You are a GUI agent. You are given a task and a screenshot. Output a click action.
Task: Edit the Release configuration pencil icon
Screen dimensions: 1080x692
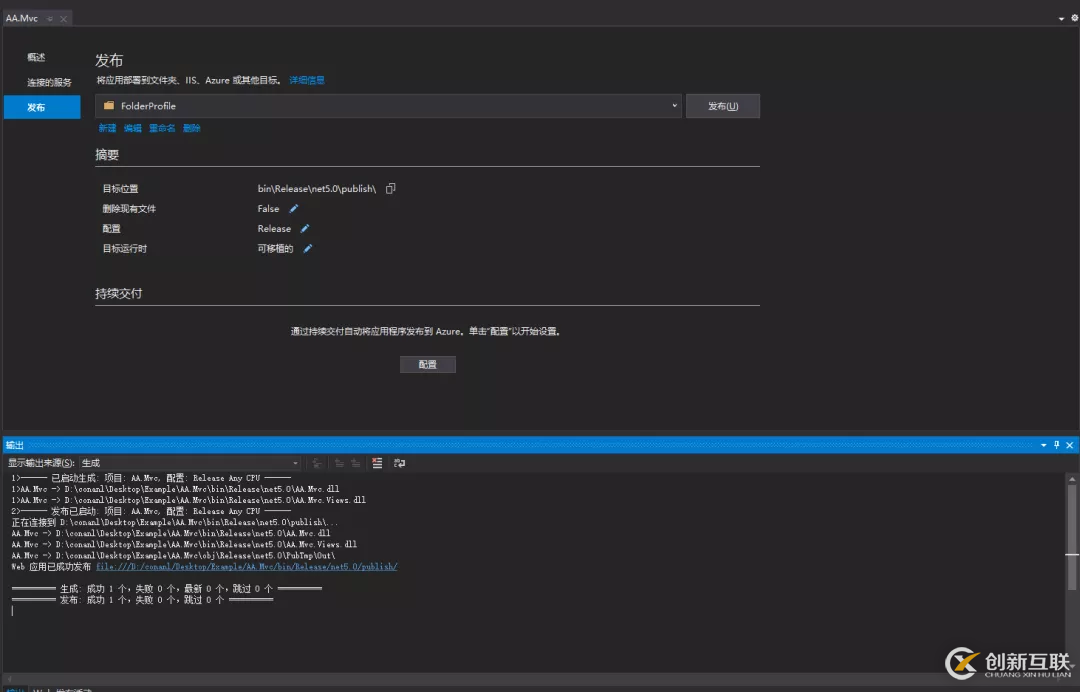pyautogui.click(x=305, y=229)
